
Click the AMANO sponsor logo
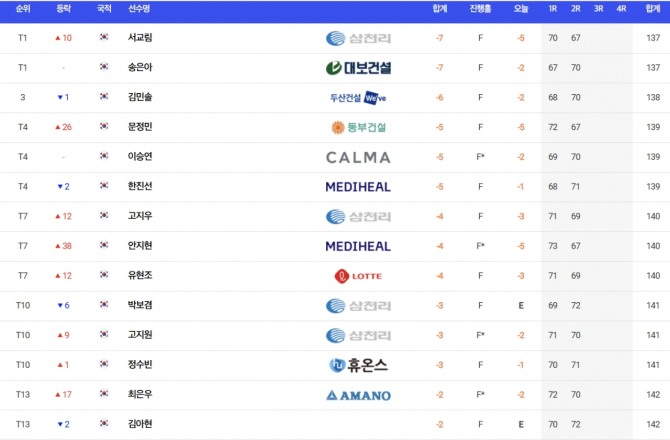[358, 395]
